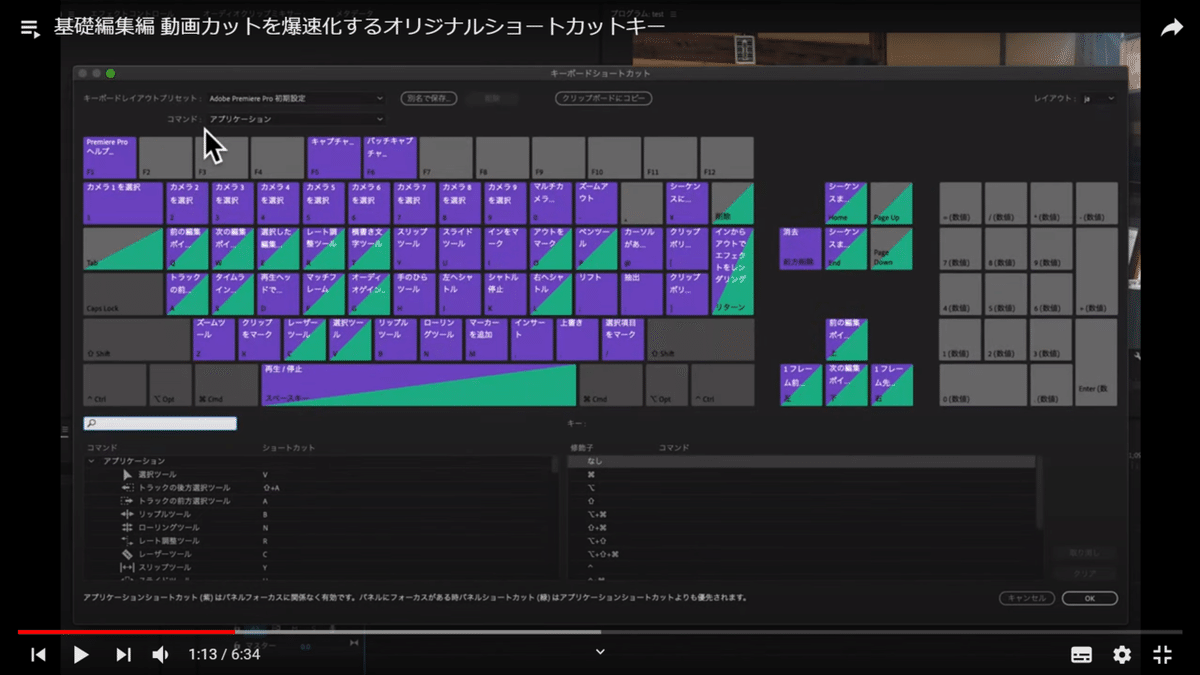Screen dimensions: 1200x675
Task: Click the 選択ツール V key
Action: coord(350,340)
